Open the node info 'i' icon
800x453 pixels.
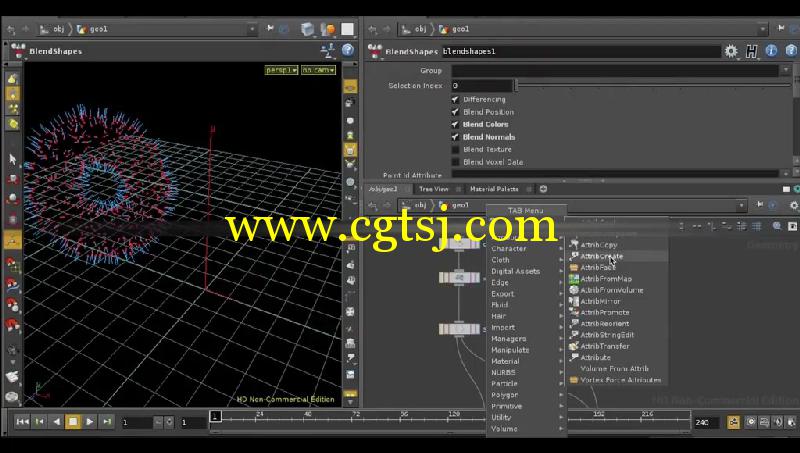tap(771, 51)
